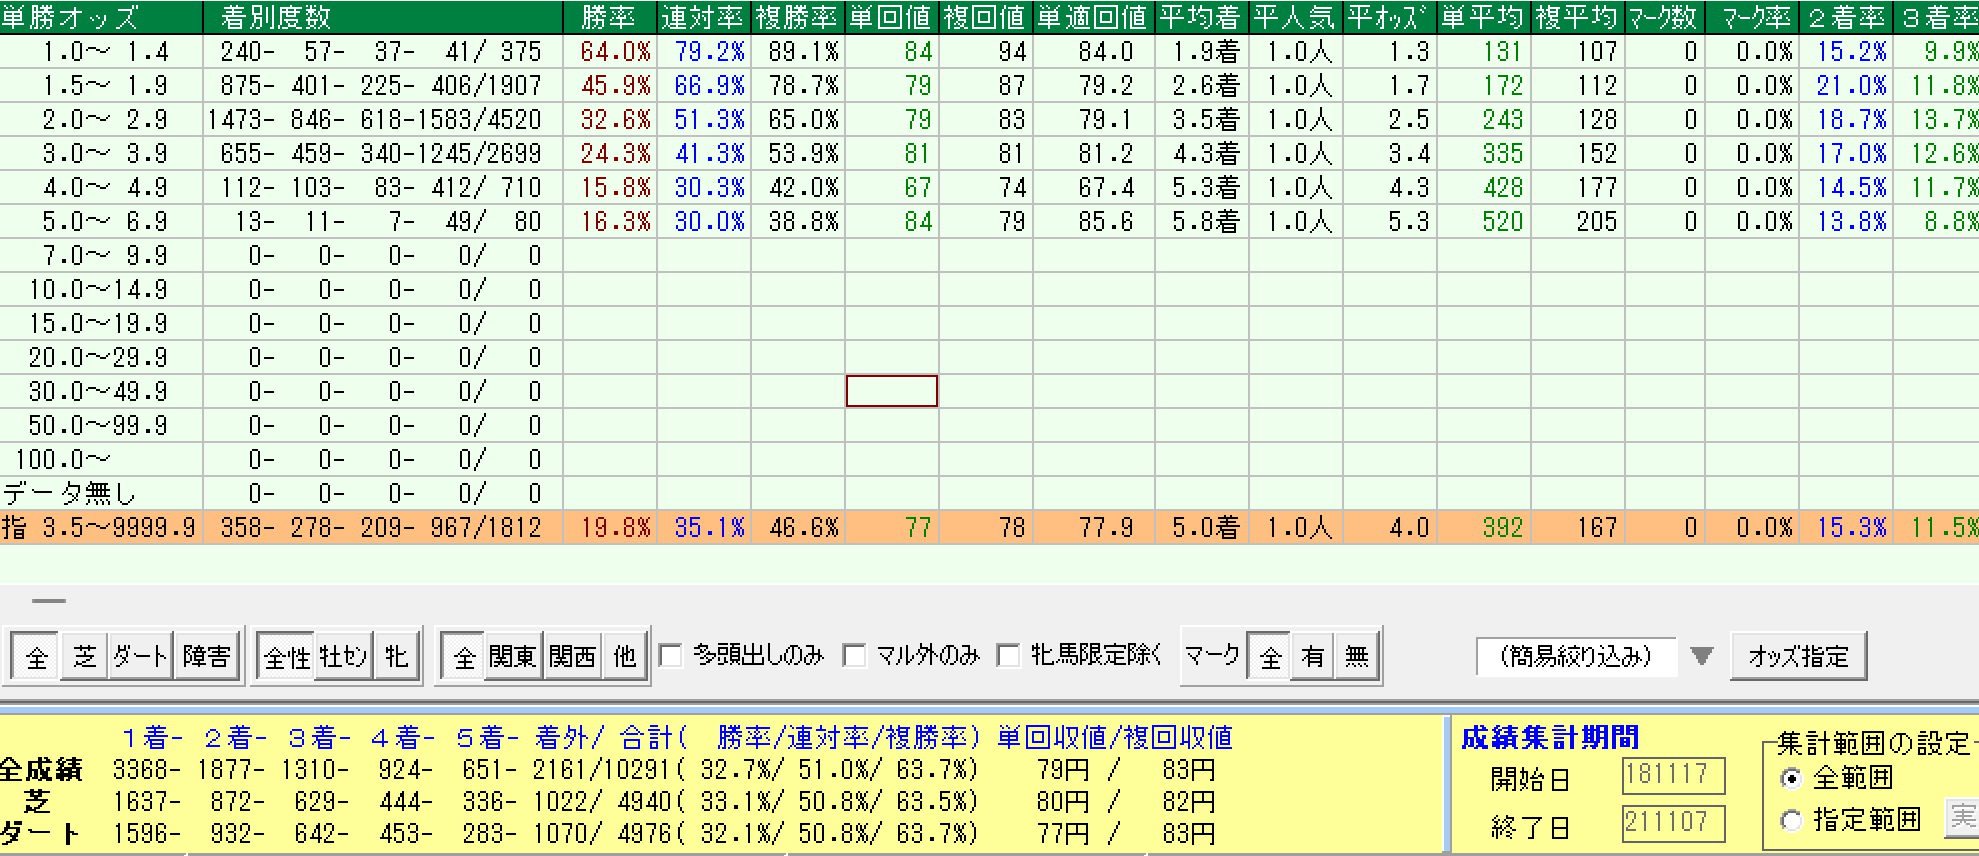The image size is (1979, 856).
Task: Select 全 next to the 関東 button
Action: (464, 657)
